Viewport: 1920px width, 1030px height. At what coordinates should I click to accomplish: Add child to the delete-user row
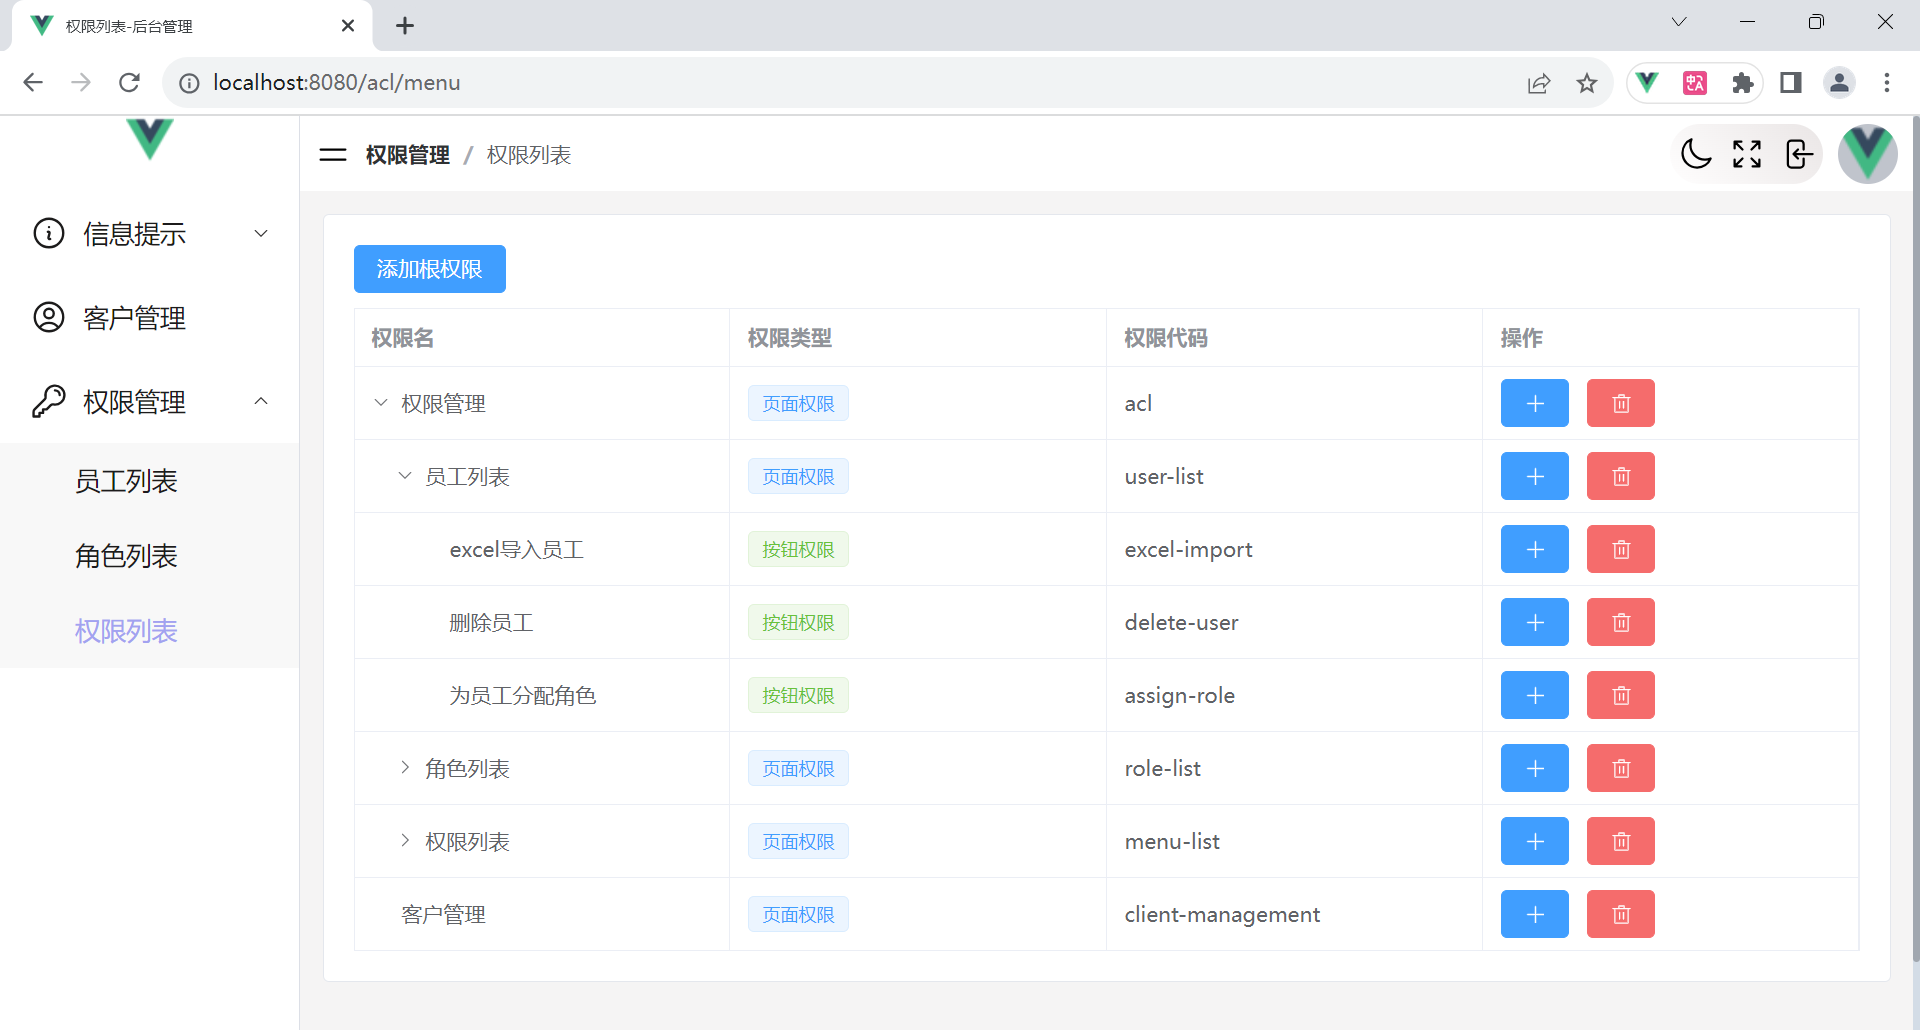pos(1535,622)
